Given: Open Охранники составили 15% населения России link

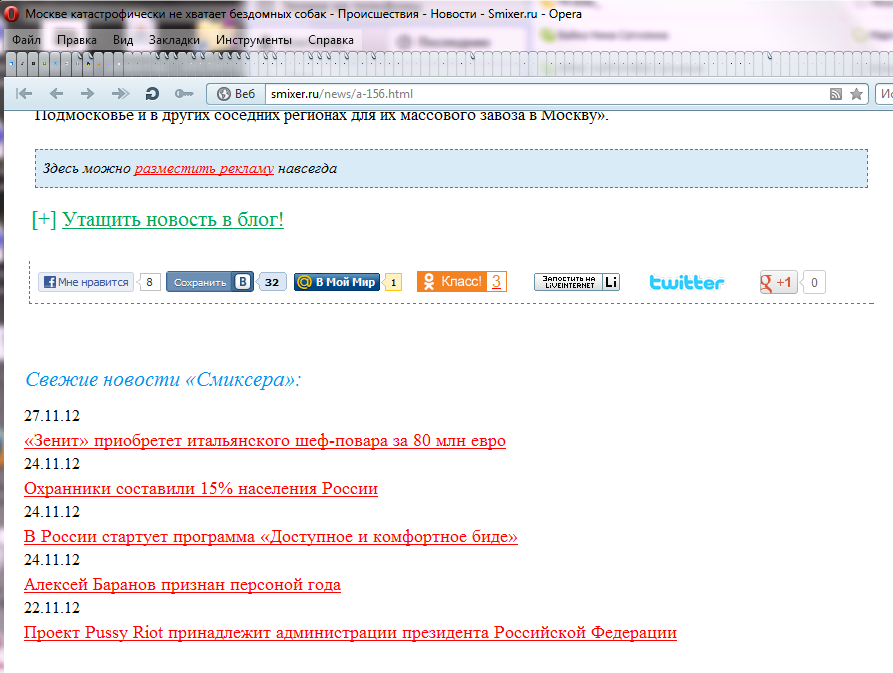Looking at the screenshot, I should tap(200, 489).
